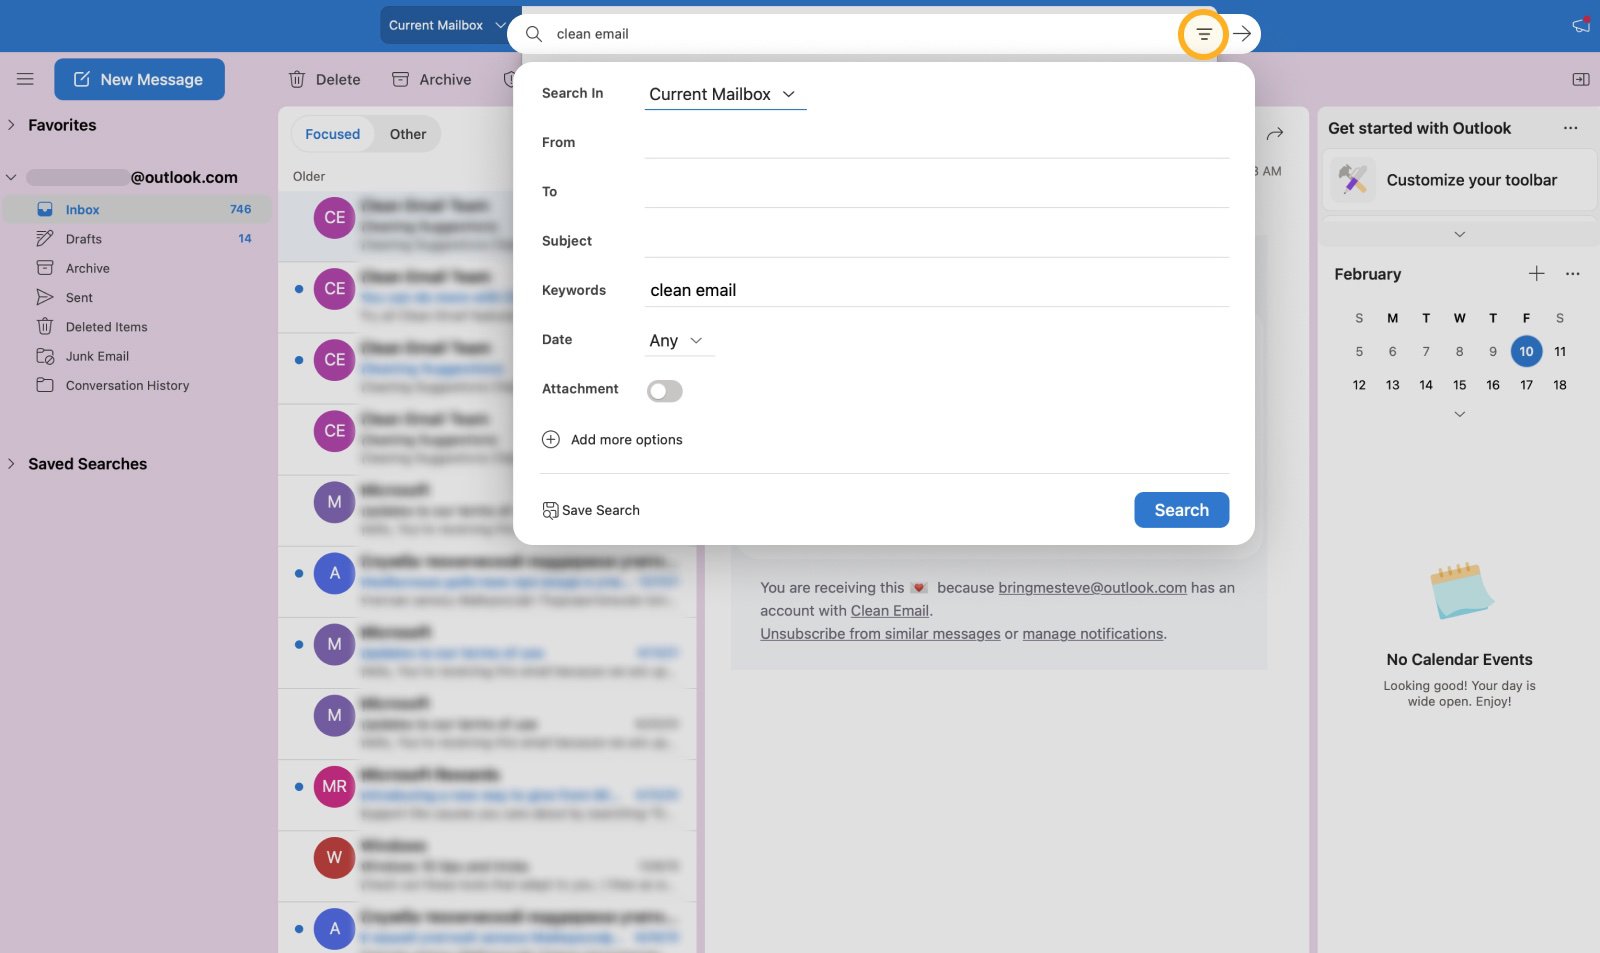1600x953 pixels.
Task: Click the megaphone announcement icon with red badge
Action: click(x=1580, y=25)
